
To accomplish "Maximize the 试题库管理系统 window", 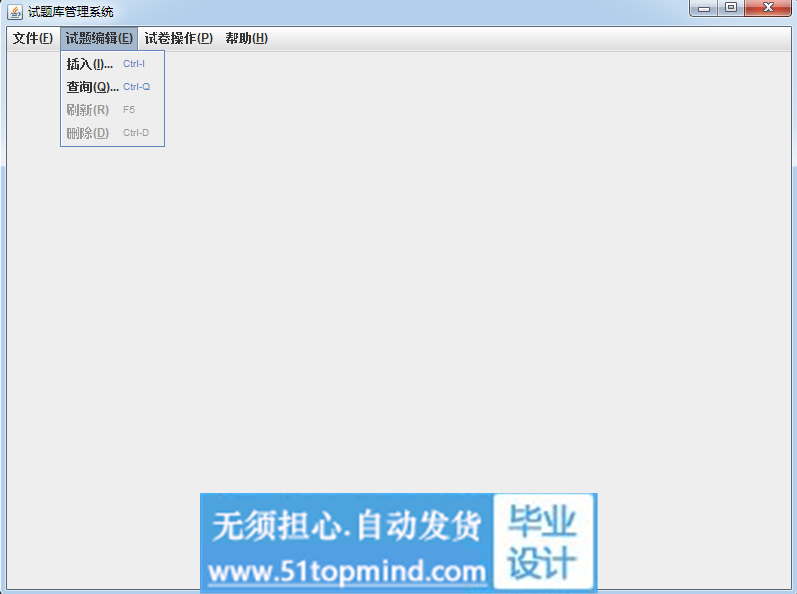I will (x=731, y=8).
